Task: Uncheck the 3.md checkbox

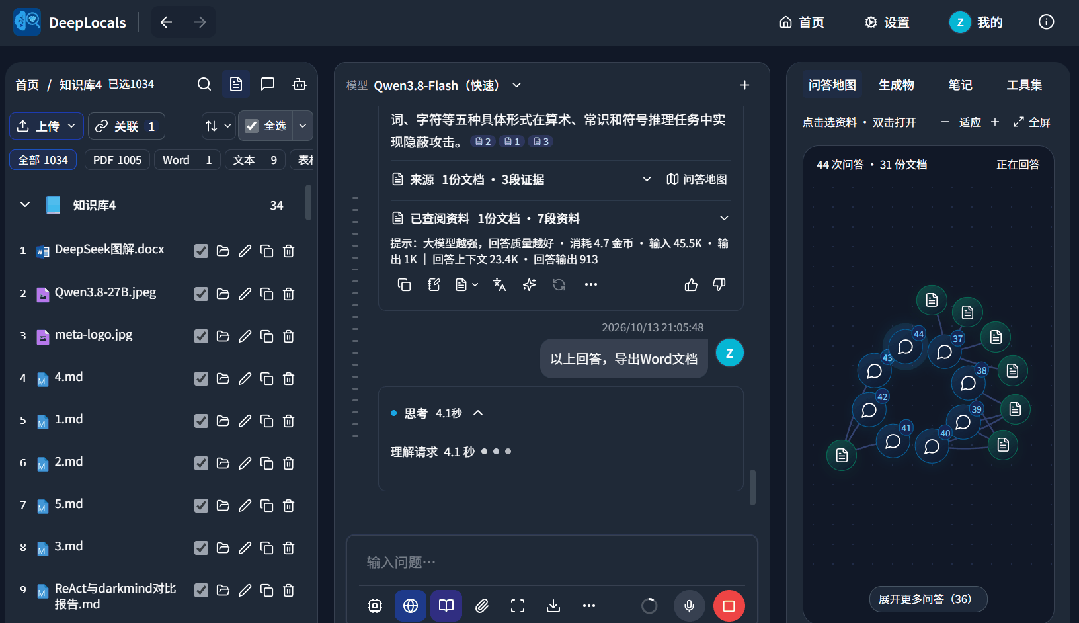Action: (x=201, y=548)
